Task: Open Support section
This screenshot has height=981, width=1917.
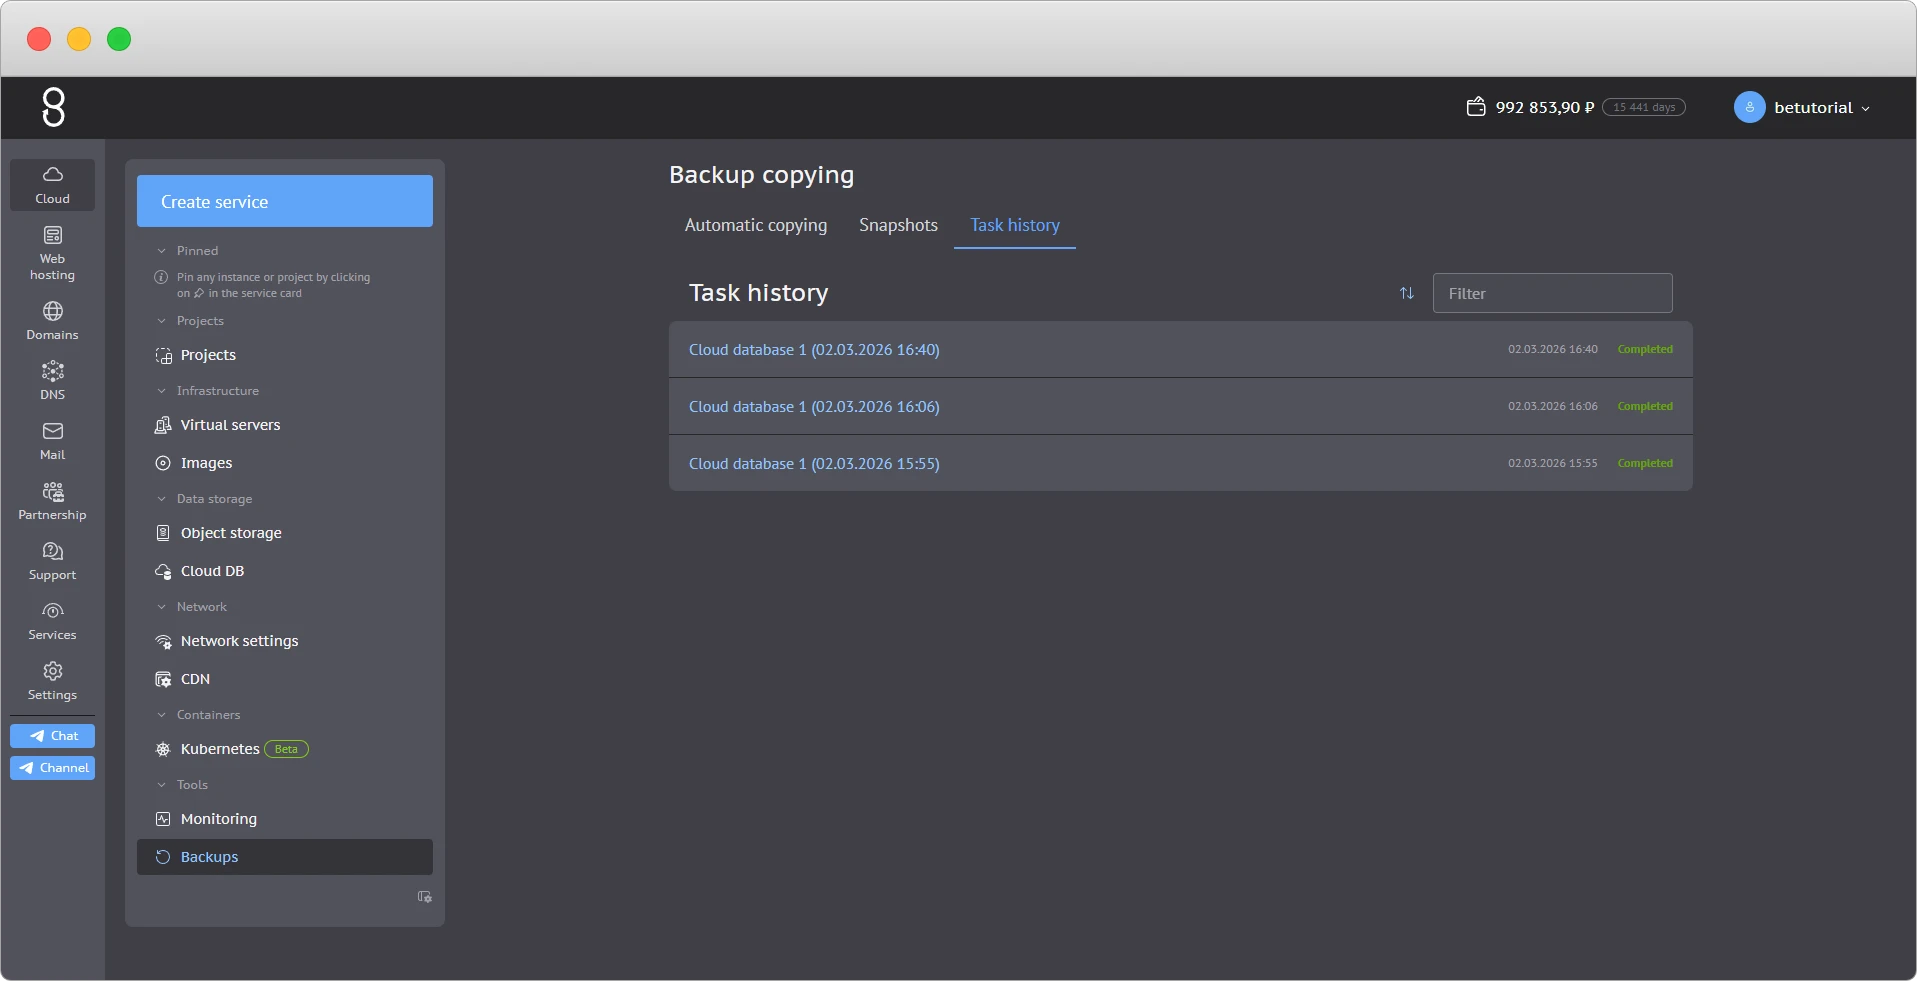Action: 53,561
